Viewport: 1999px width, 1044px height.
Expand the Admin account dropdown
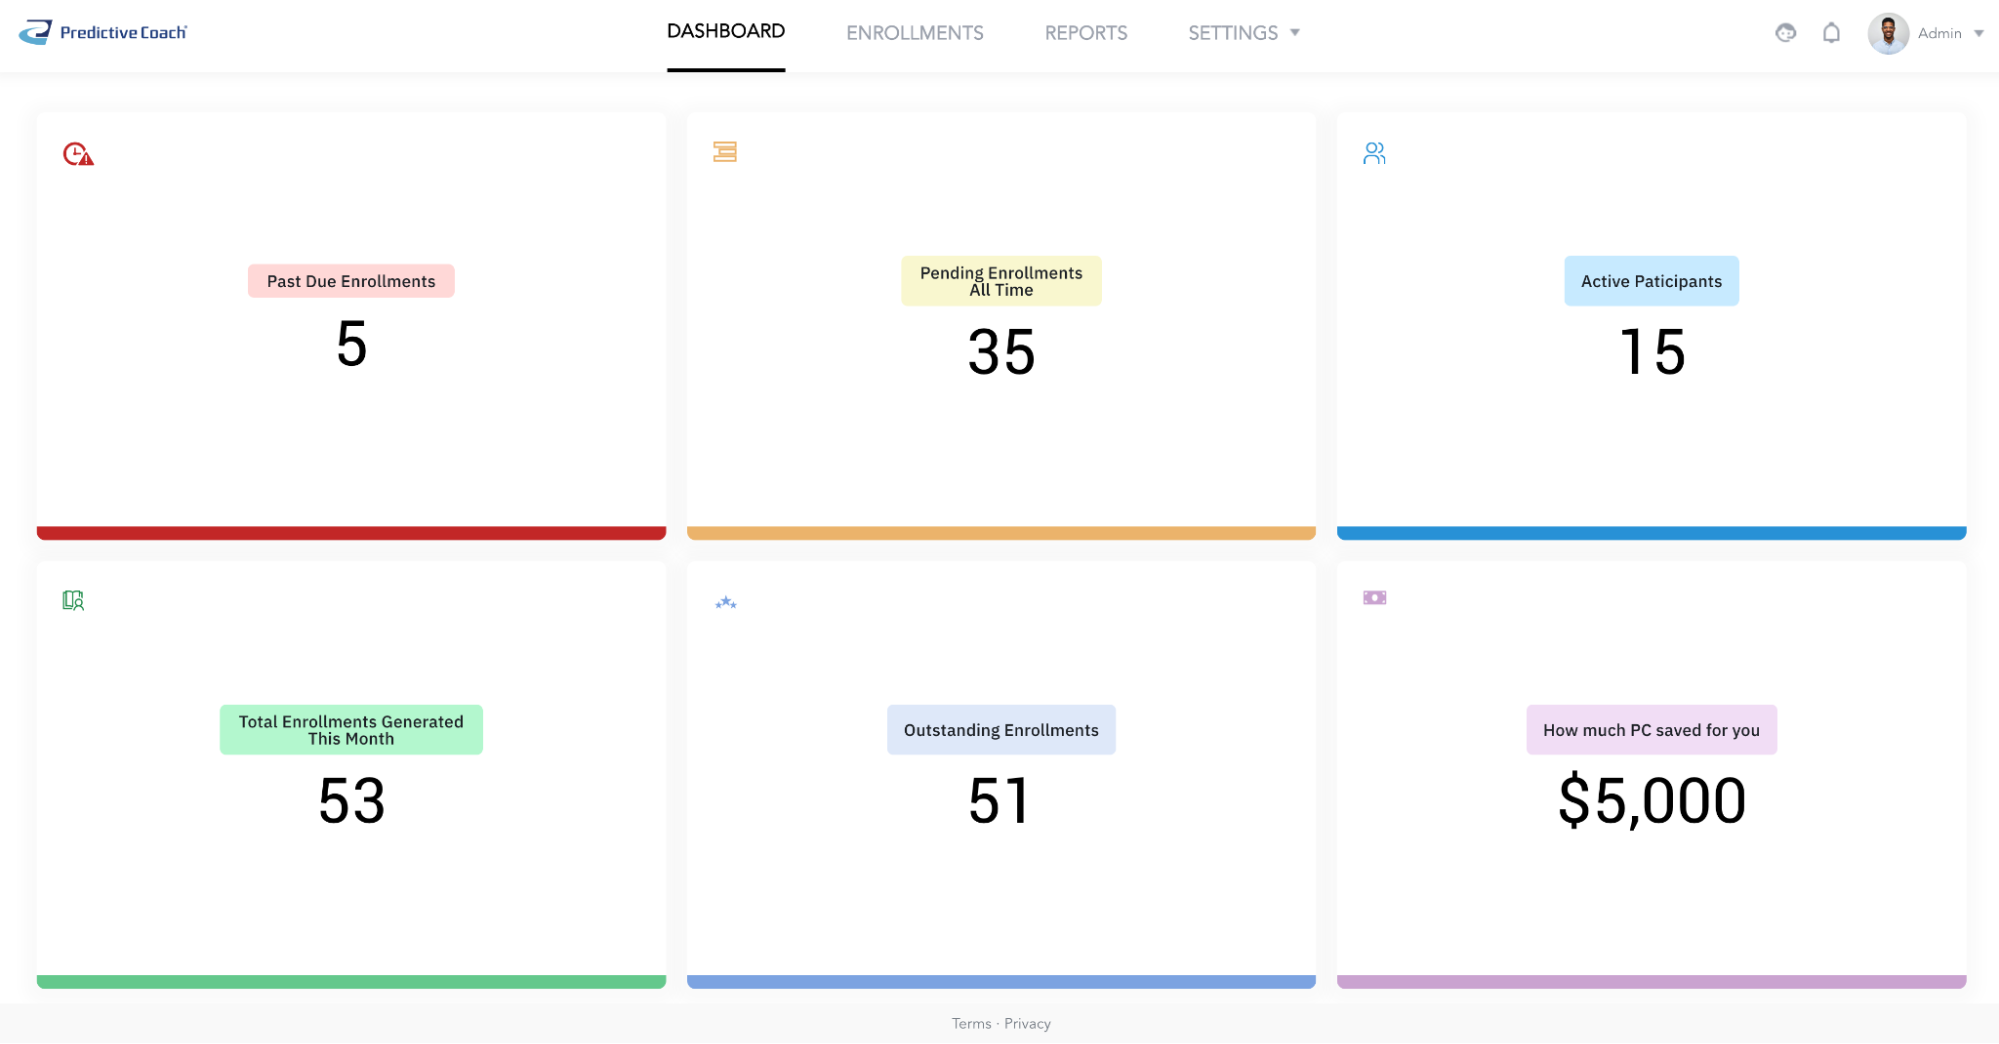tap(1940, 32)
